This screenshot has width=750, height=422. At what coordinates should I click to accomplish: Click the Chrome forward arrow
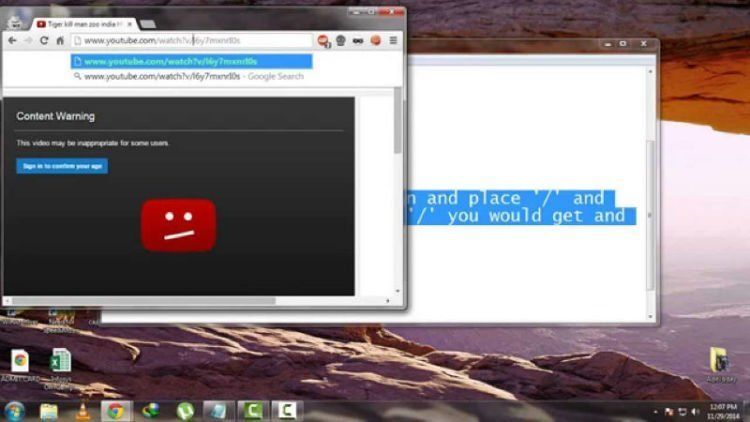[28, 41]
